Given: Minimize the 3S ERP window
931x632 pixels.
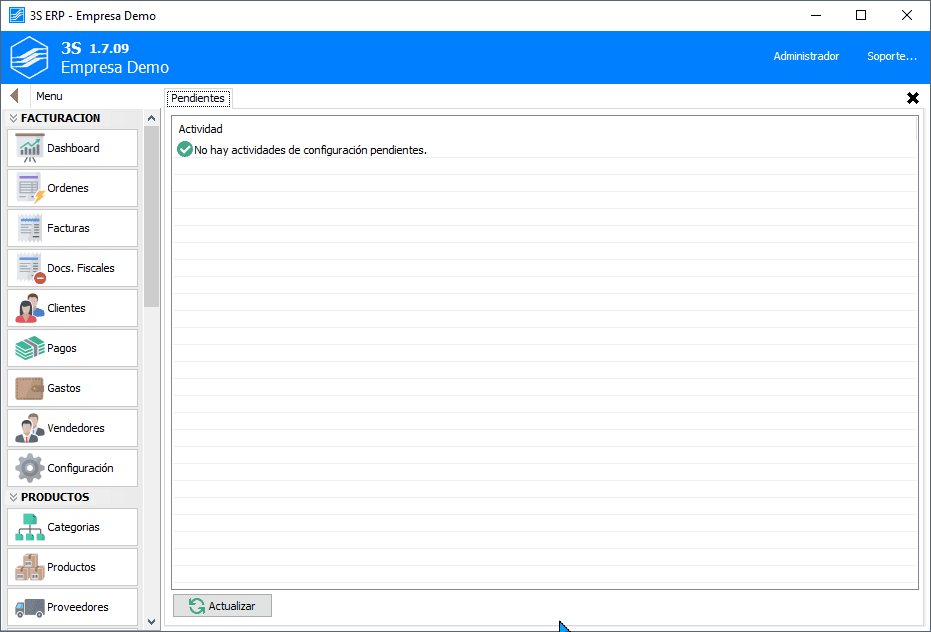Looking at the screenshot, I should 816,15.
